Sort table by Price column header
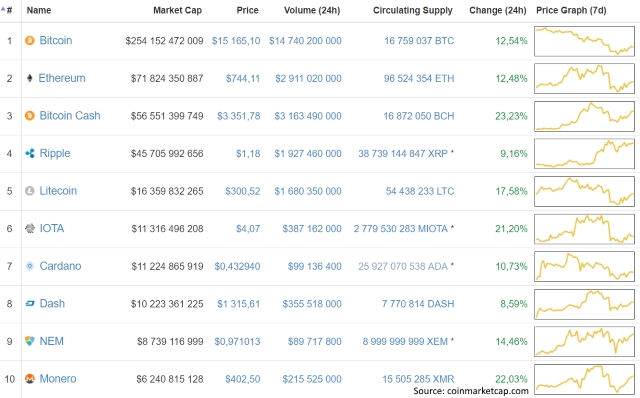This screenshot has width=640, height=398. pyautogui.click(x=247, y=10)
